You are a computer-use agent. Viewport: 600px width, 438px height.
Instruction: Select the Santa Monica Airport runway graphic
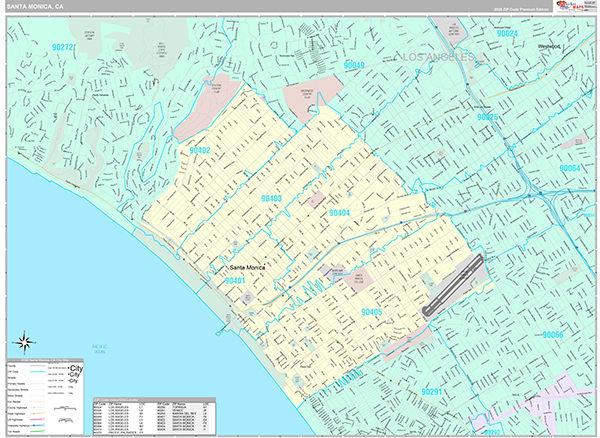click(453, 285)
